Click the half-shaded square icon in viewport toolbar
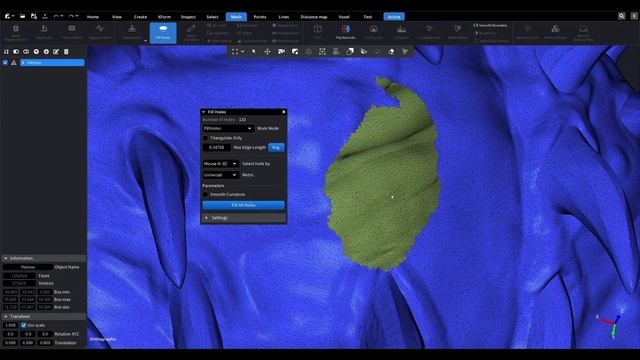Screen dimensions: 640x360 [295, 51]
